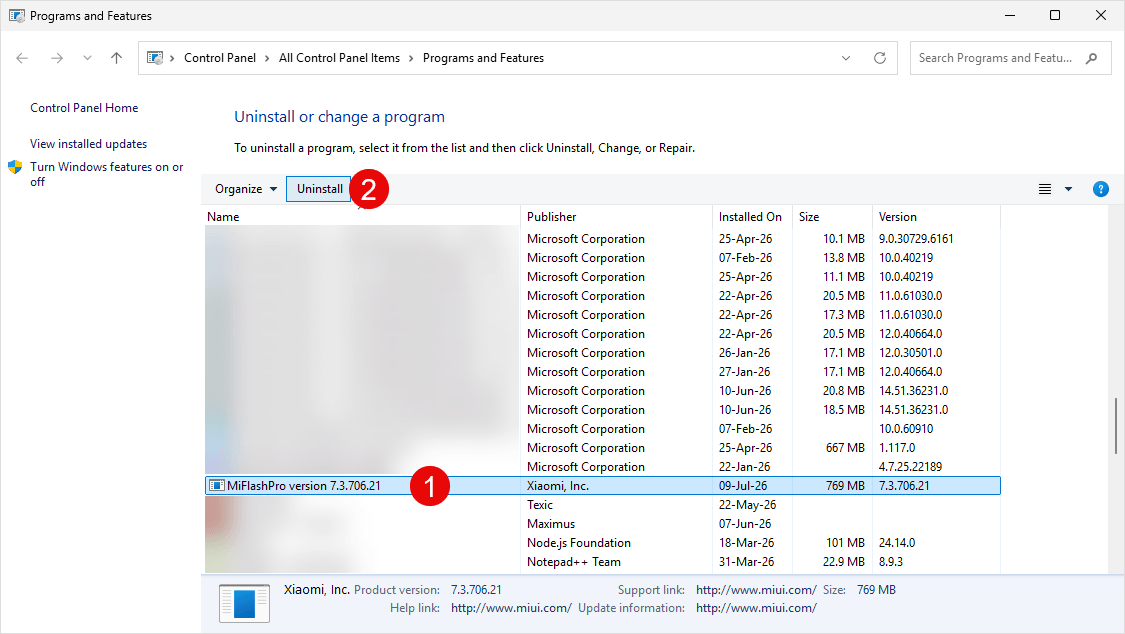The image size is (1125, 634).
Task: Click the 09-Jul-26 installed date cell
Action: pos(743,486)
